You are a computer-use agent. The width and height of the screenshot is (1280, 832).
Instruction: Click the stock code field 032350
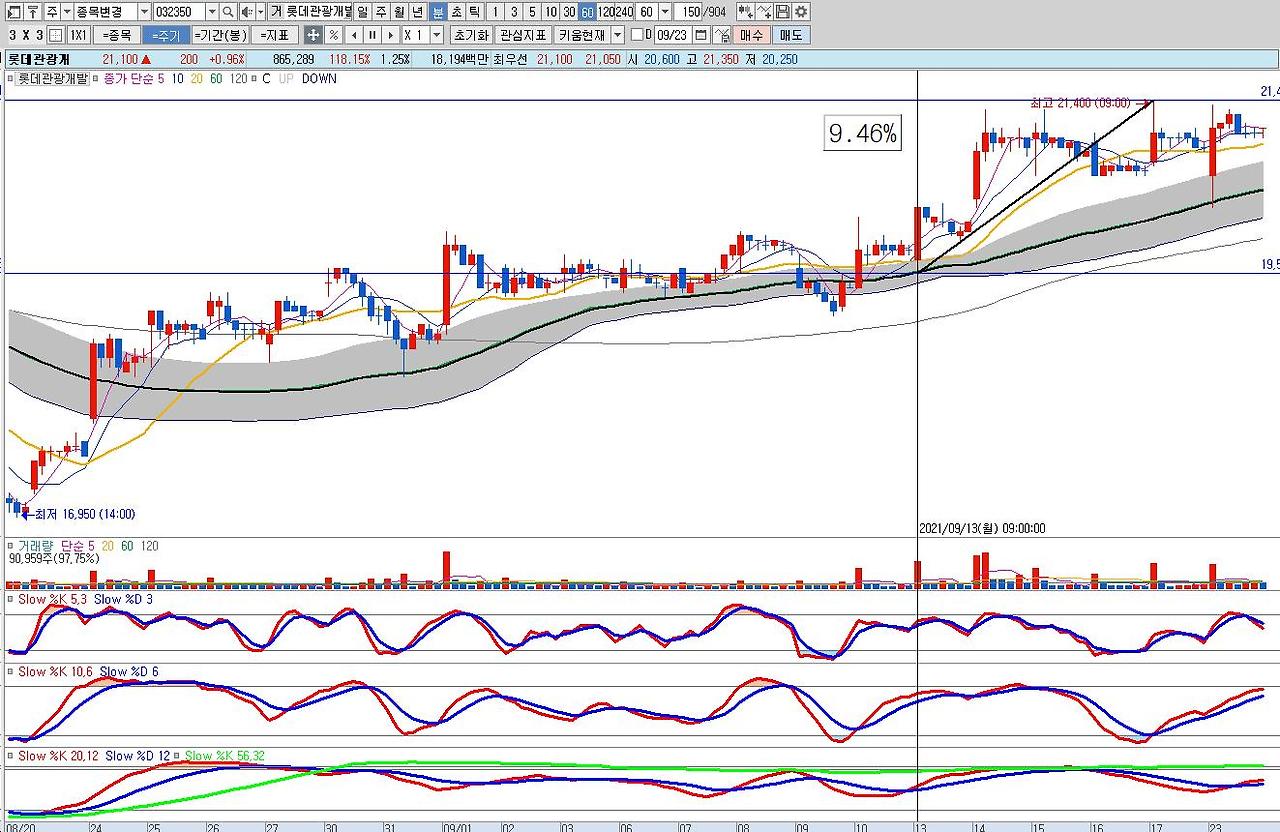178,12
